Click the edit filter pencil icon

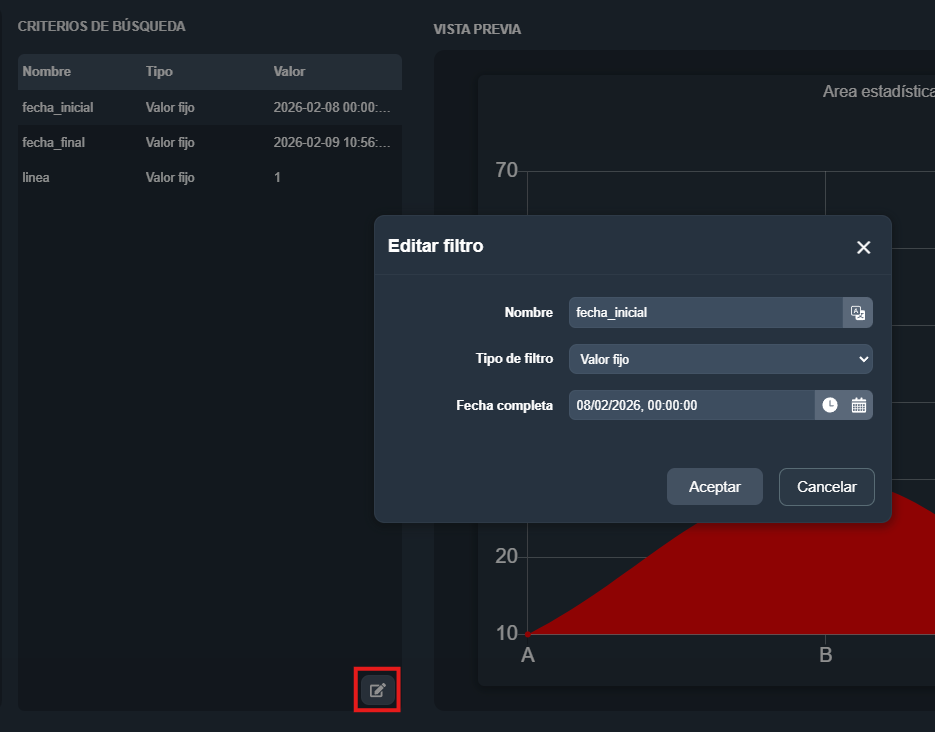(x=377, y=690)
